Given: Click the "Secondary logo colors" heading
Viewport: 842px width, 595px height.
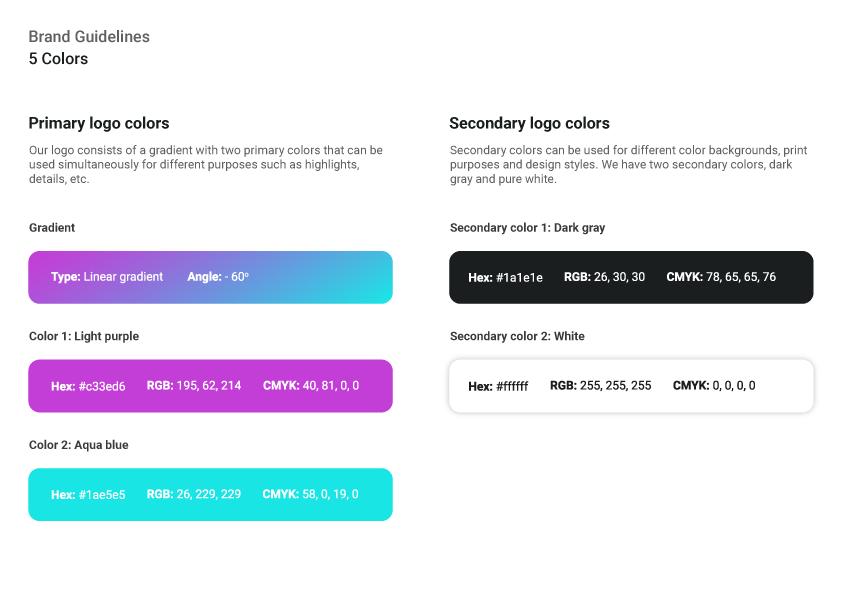Looking at the screenshot, I should point(529,124).
